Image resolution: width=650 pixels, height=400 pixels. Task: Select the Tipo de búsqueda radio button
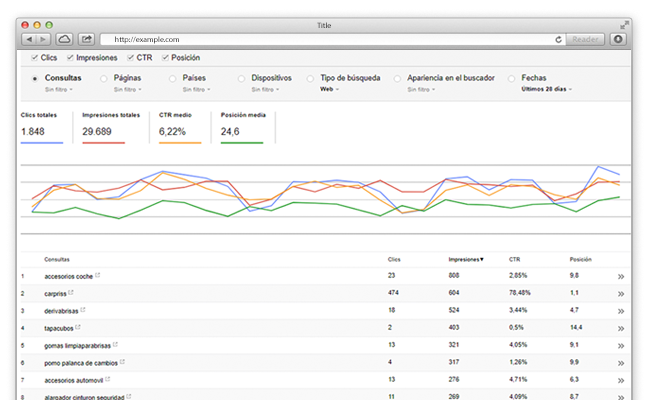310,78
